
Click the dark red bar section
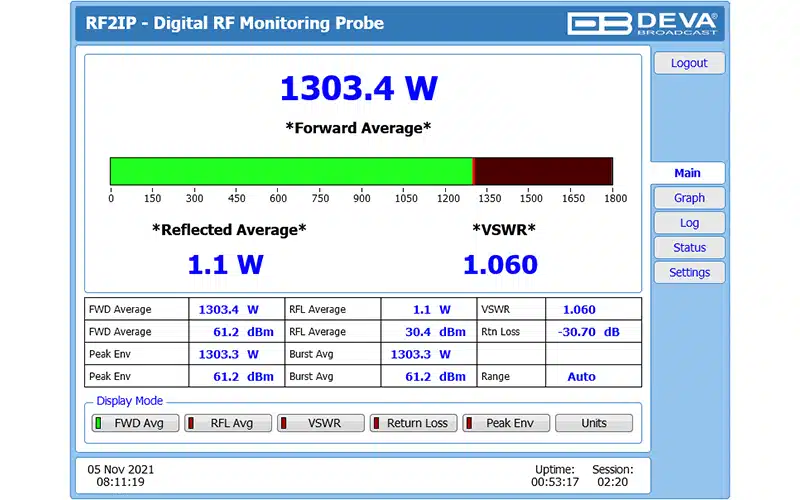tap(544, 171)
